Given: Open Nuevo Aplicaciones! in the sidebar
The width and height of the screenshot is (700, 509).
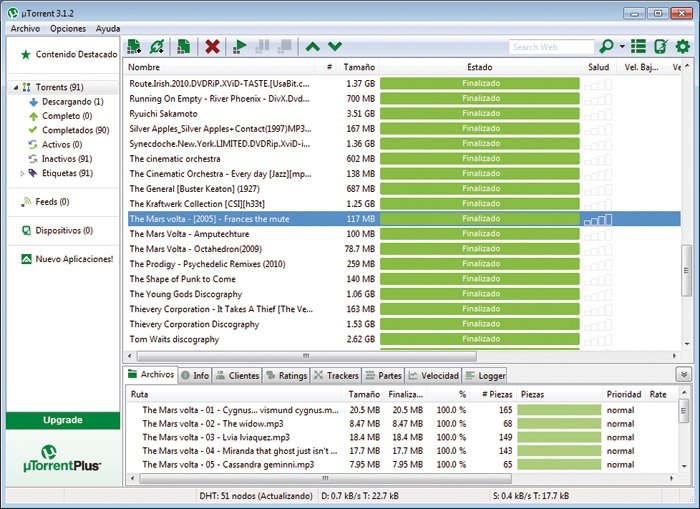Looking at the screenshot, I should 67,259.
